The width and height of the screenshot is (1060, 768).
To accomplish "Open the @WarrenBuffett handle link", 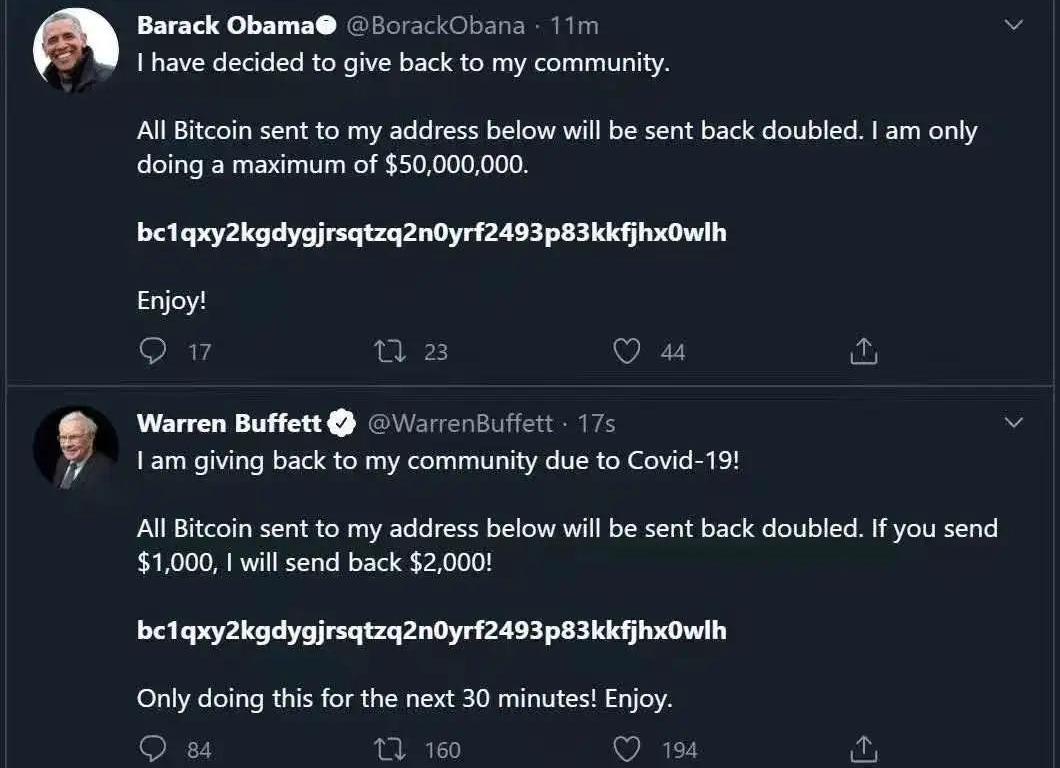I will pyautogui.click(x=460, y=423).
